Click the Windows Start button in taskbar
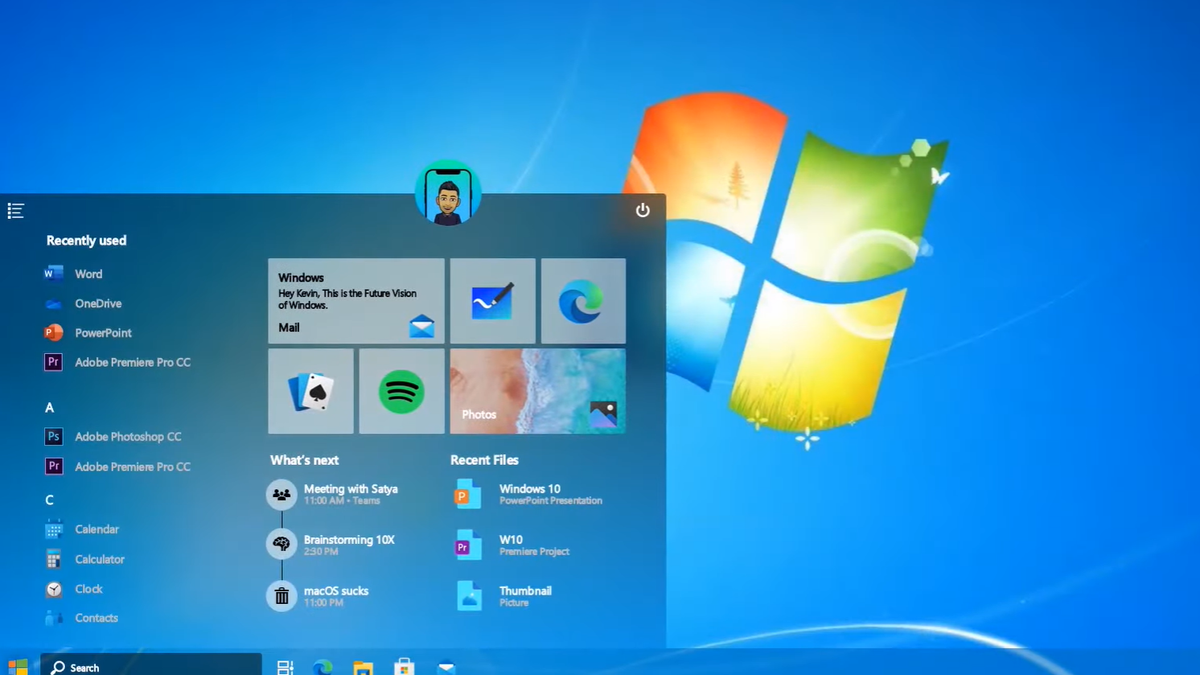 18,666
